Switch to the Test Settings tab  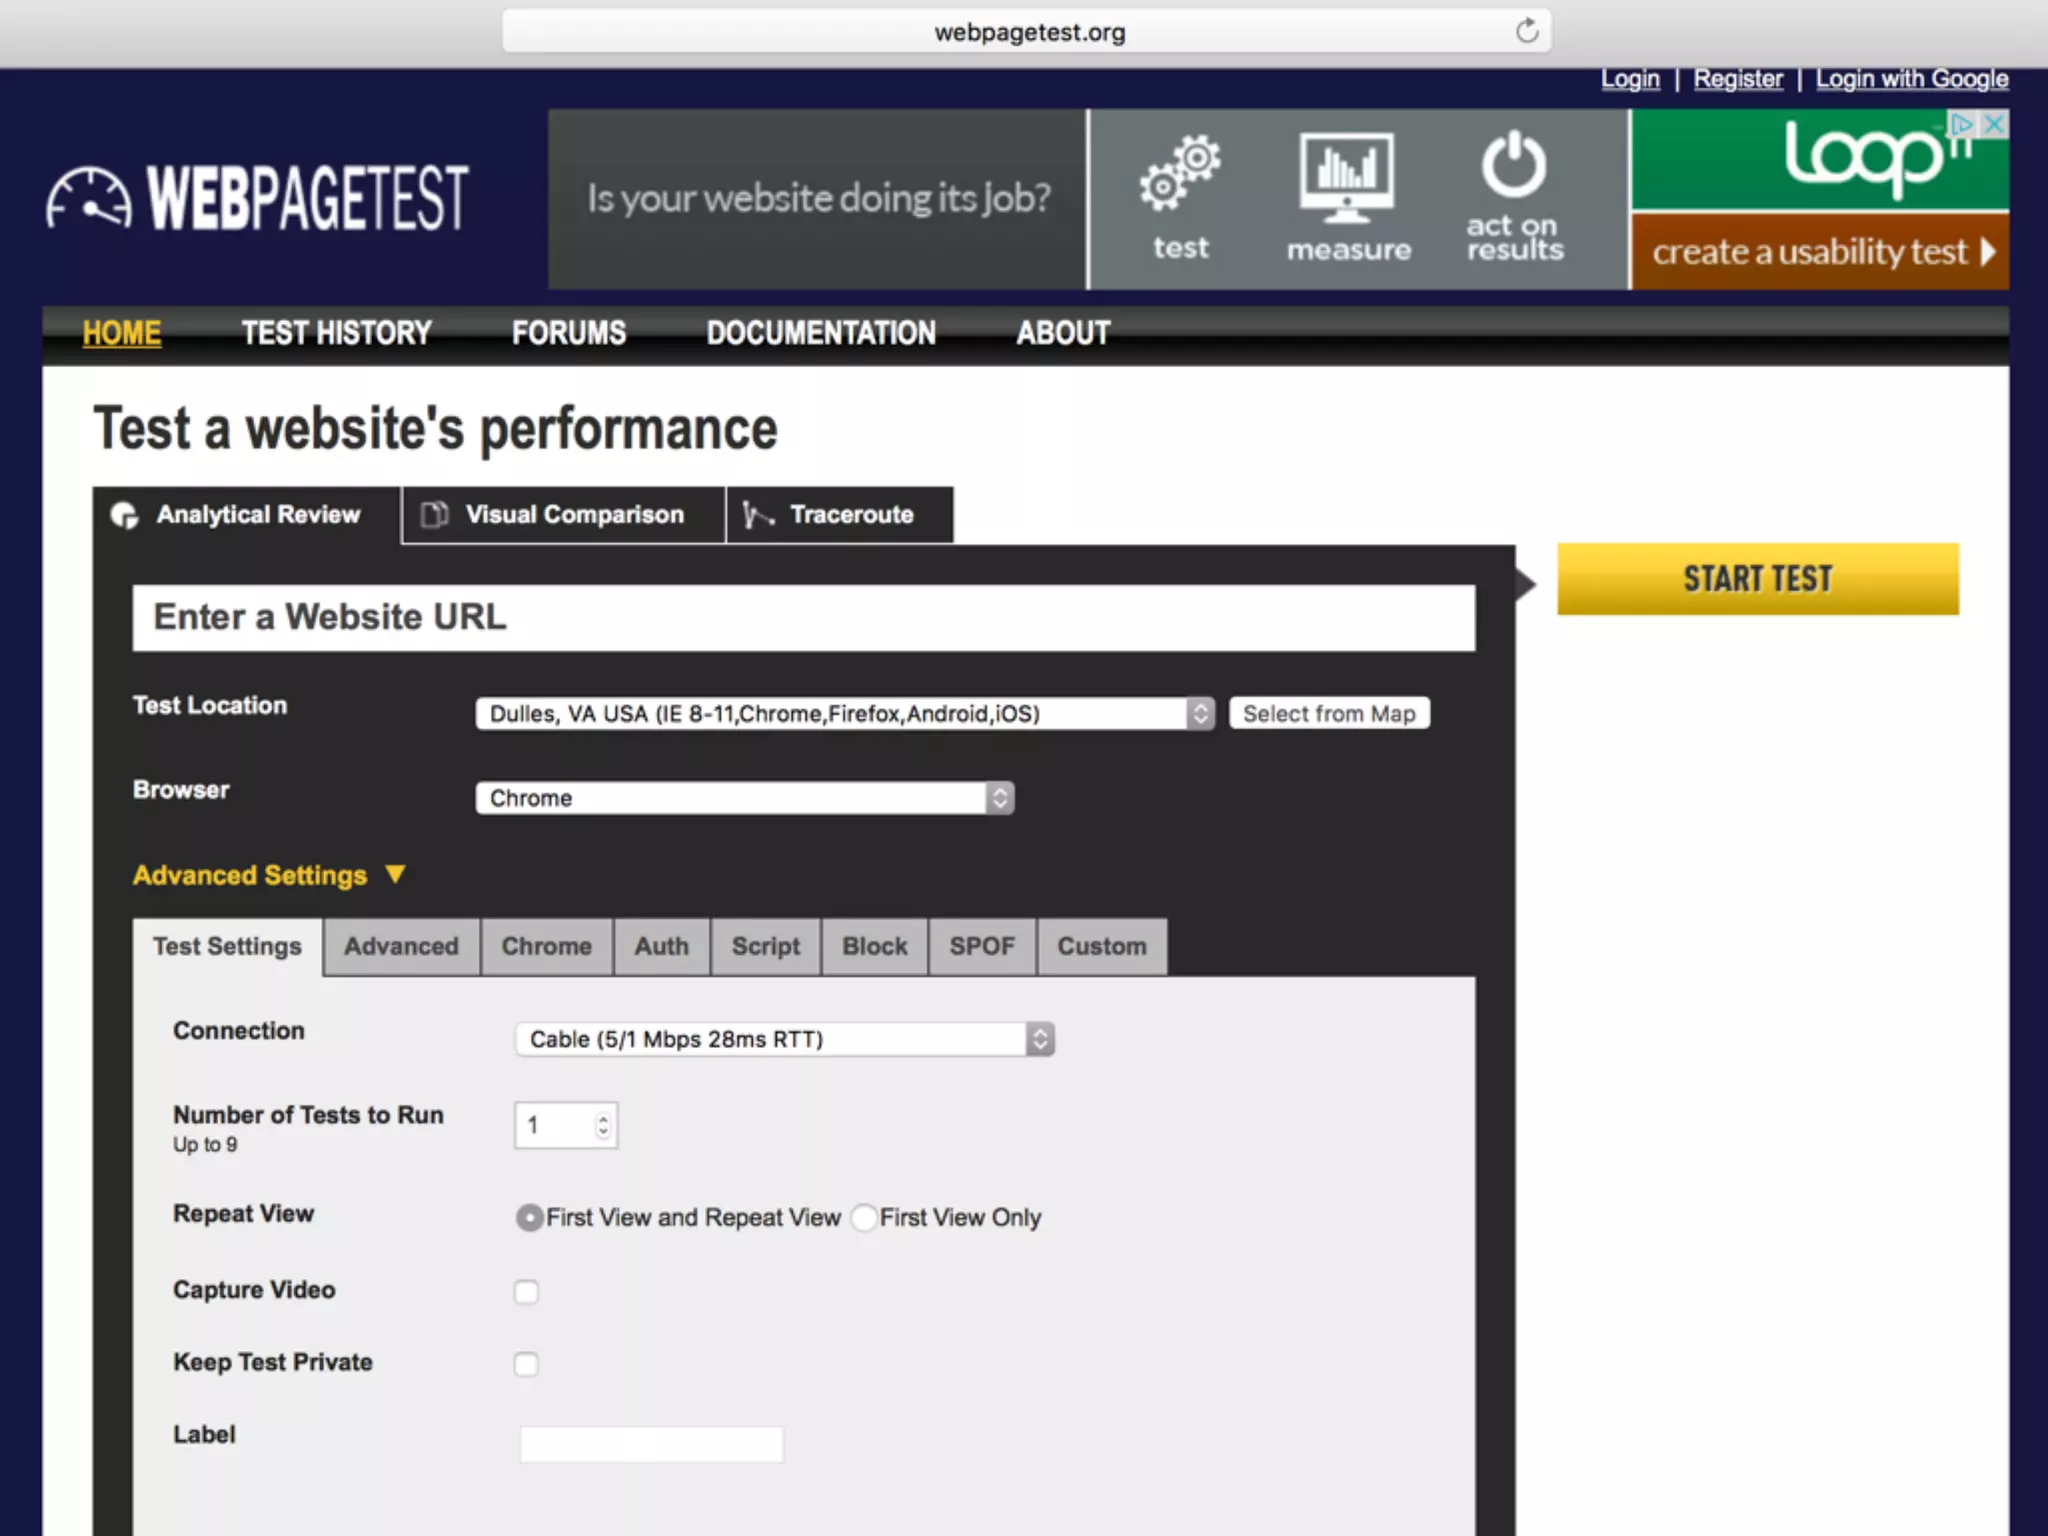pyautogui.click(x=227, y=946)
